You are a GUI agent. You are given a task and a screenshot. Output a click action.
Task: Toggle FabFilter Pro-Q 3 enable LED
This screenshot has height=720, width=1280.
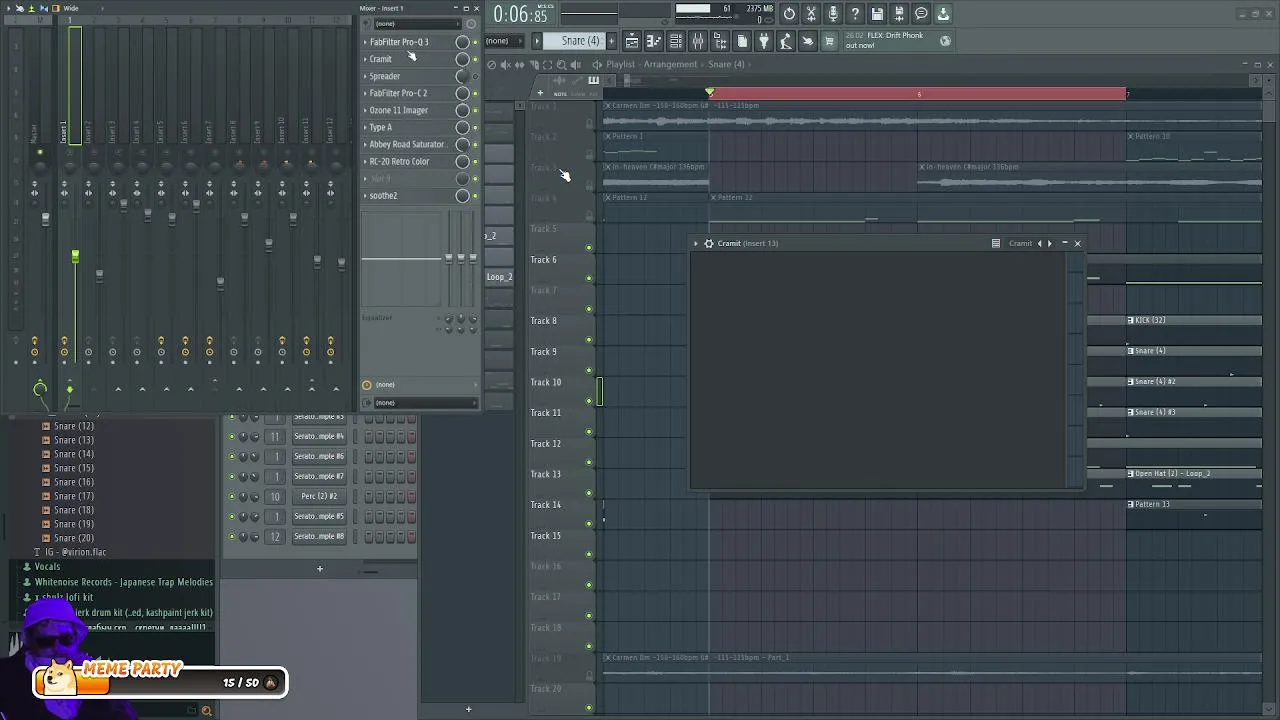pyautogui.click(x=475, y=42)
